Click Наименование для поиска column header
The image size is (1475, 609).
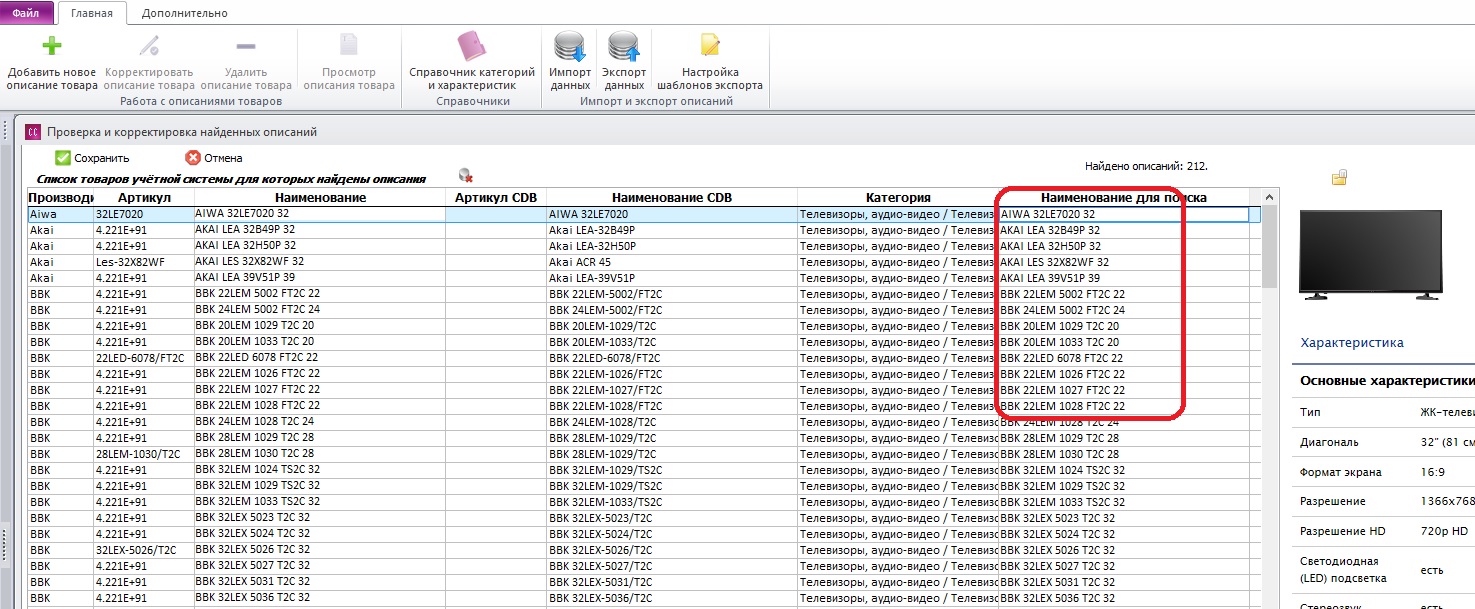point(1124,197)
